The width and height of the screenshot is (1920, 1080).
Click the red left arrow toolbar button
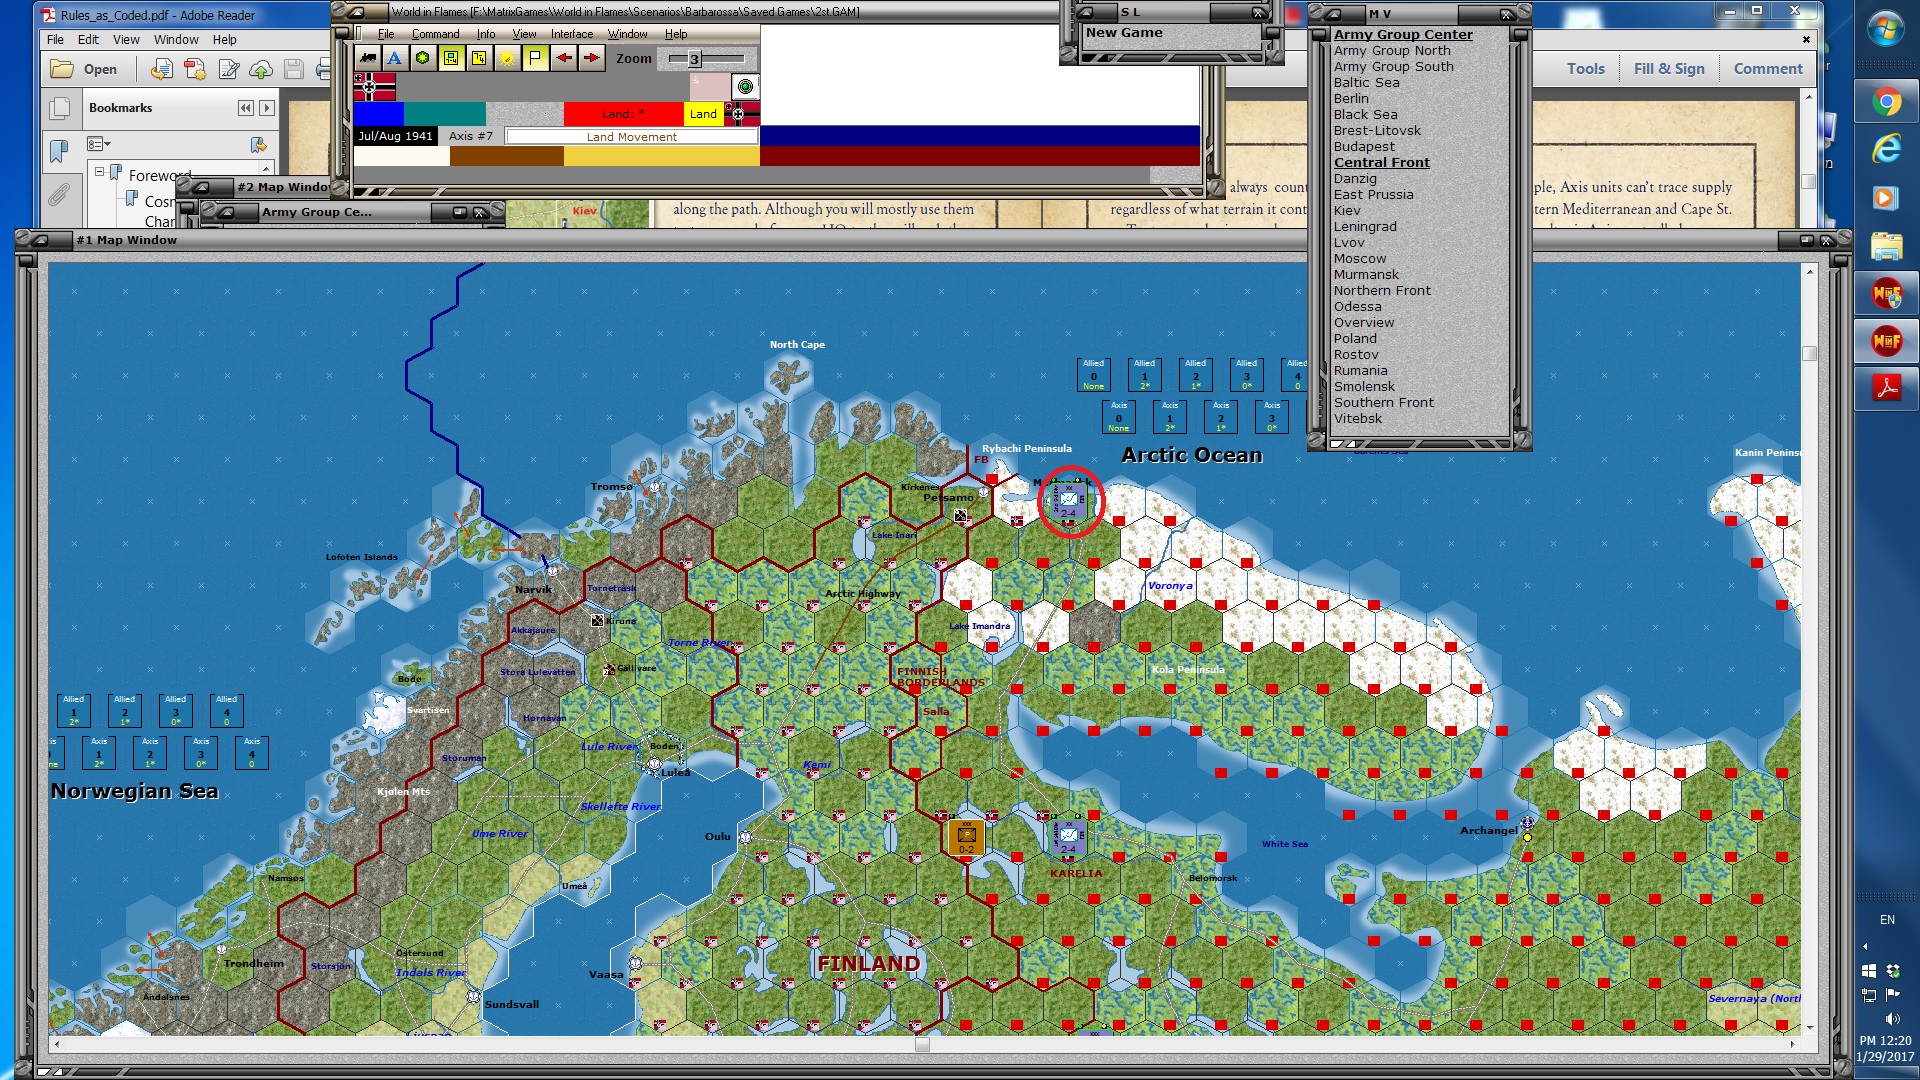pyautogui.click(x=564, y=58)
